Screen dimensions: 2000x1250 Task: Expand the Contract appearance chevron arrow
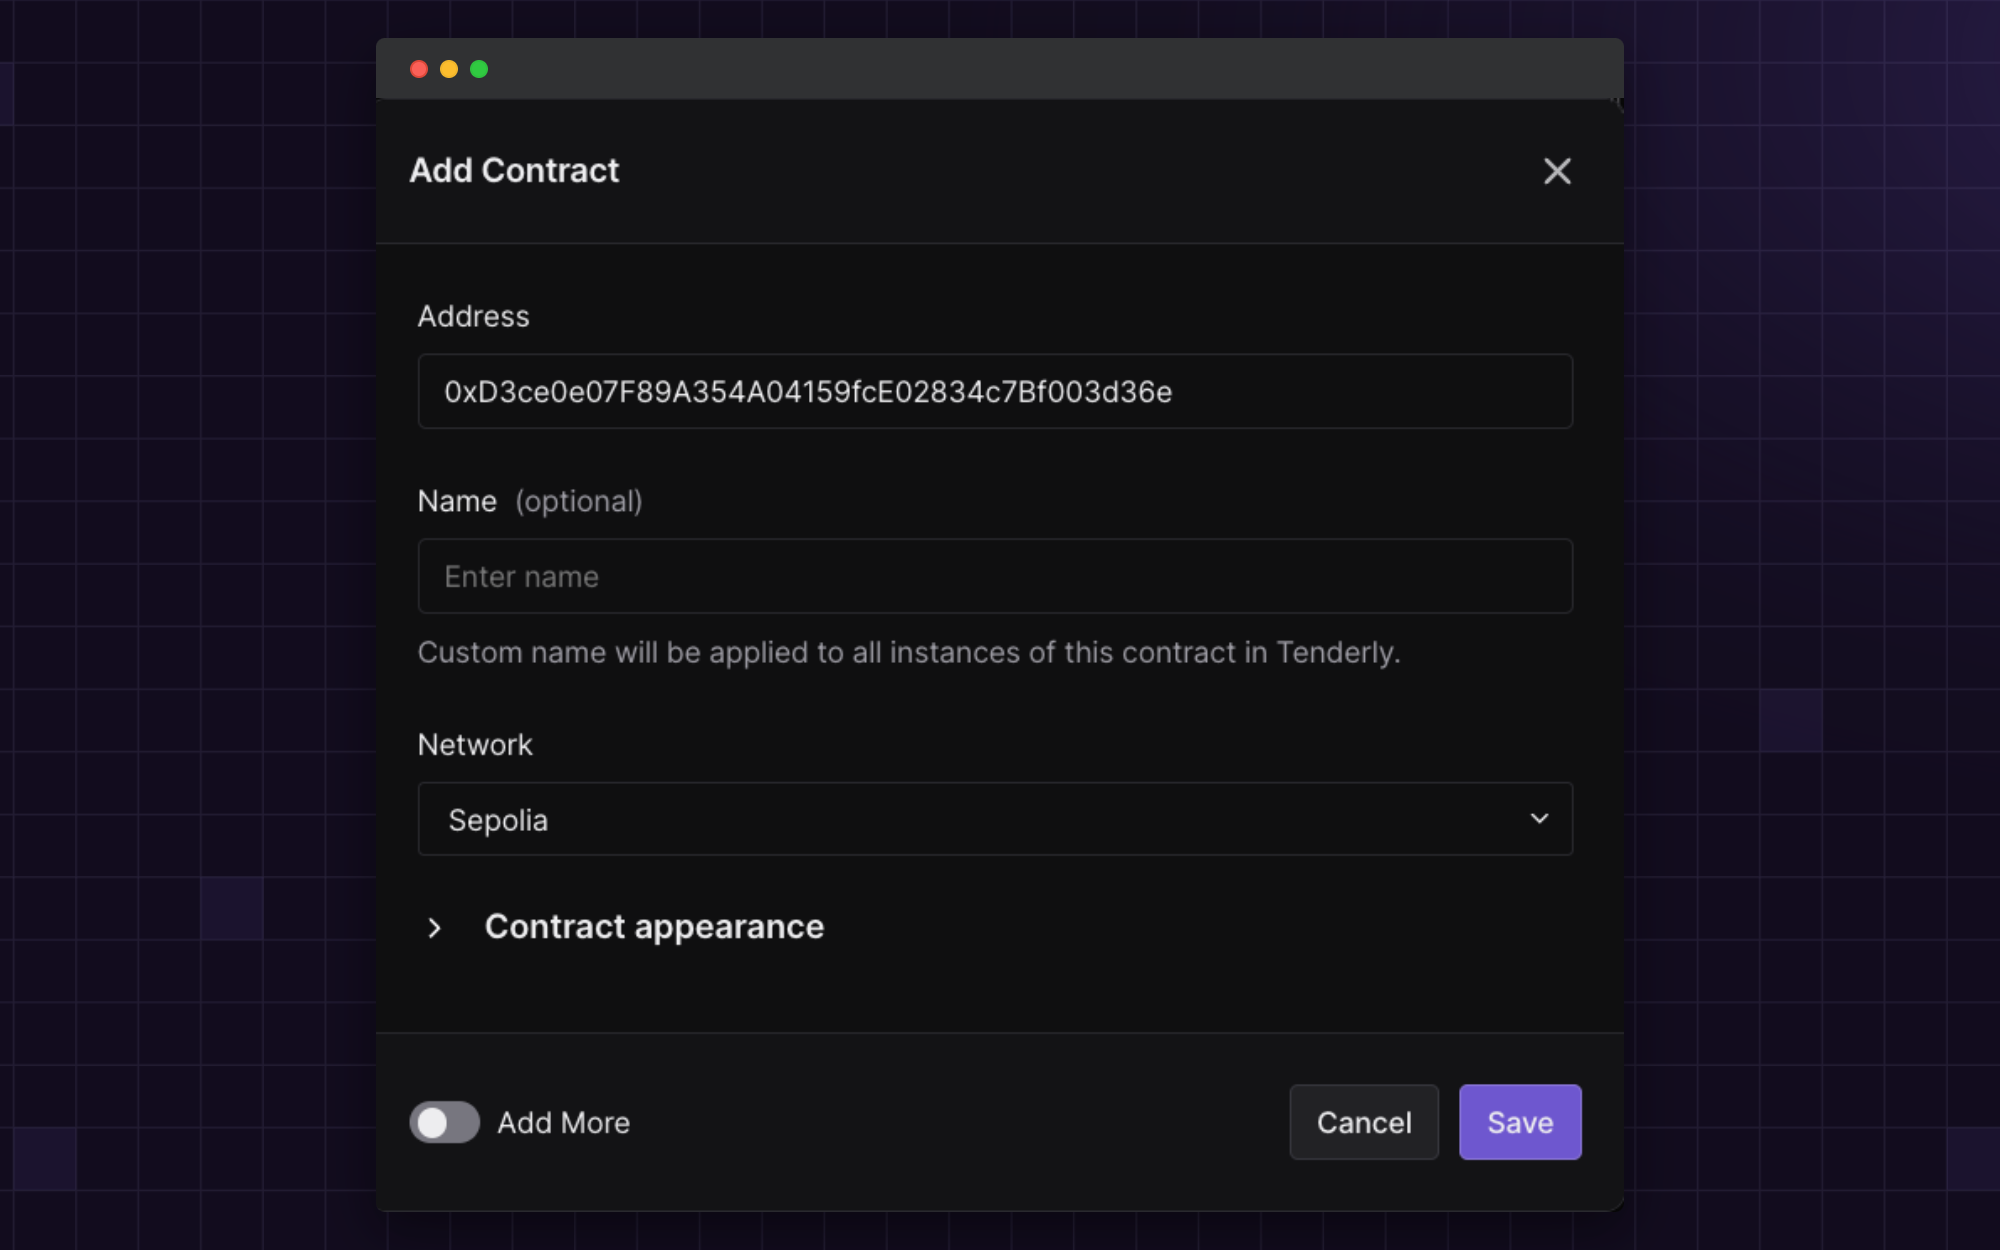(x=434, y=928)
